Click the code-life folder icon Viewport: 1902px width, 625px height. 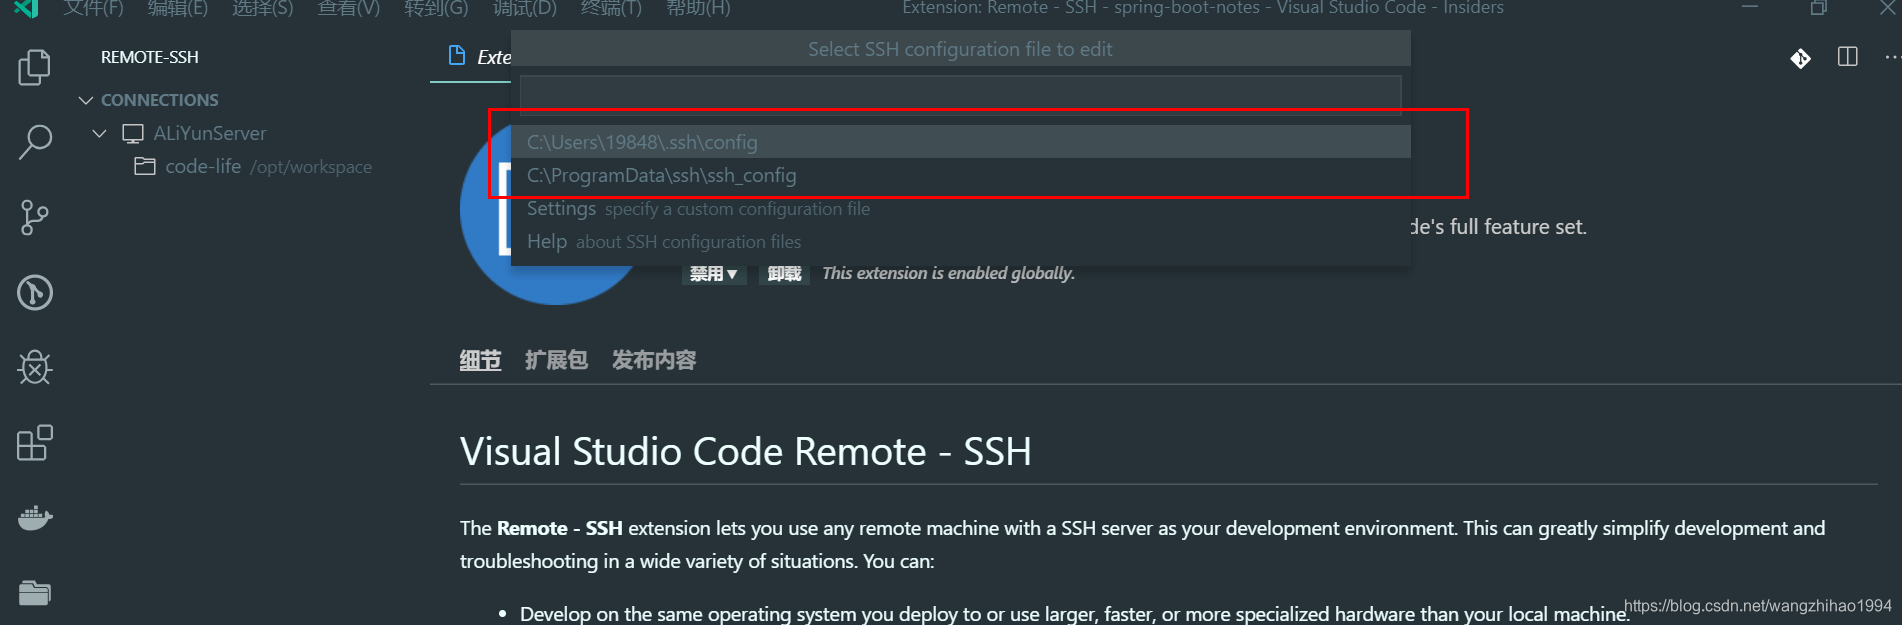pos(145,166)
